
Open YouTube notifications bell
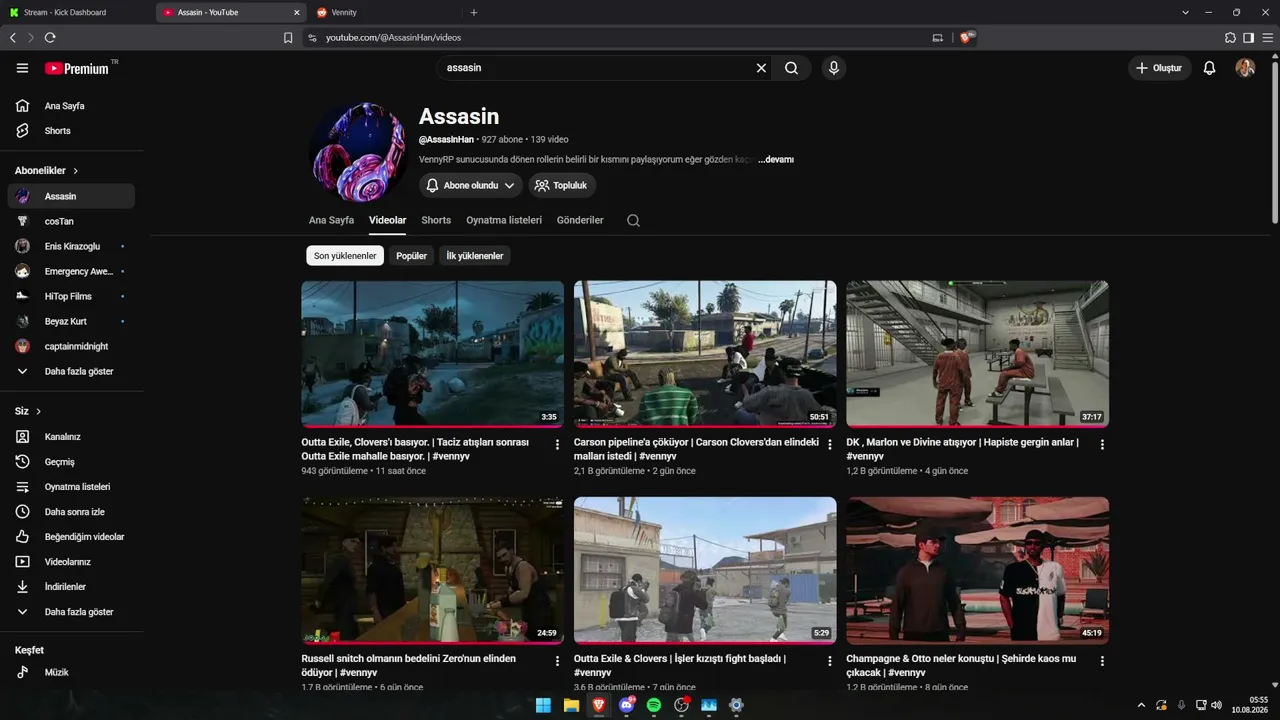1209,68
